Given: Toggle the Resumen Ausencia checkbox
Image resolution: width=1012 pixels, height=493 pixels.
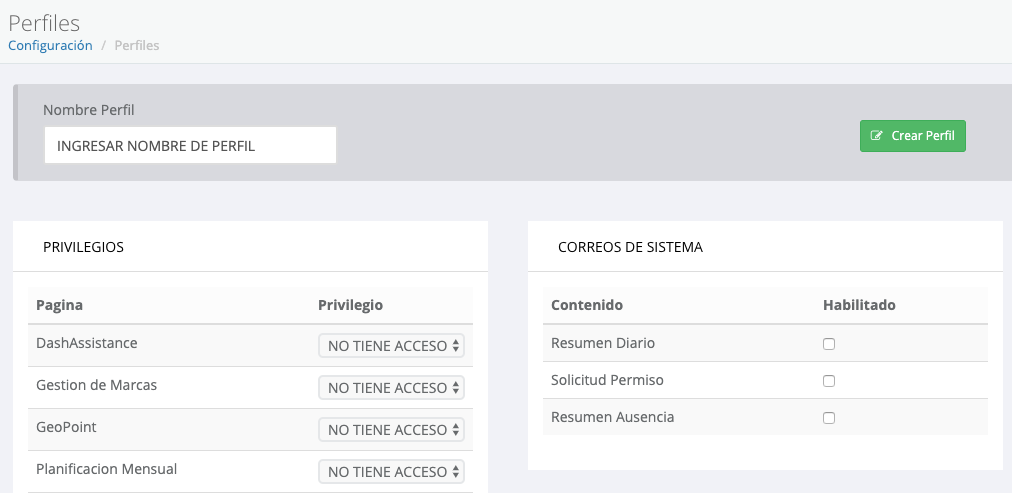Looking at the screenshot, I should tap(829, 418).
